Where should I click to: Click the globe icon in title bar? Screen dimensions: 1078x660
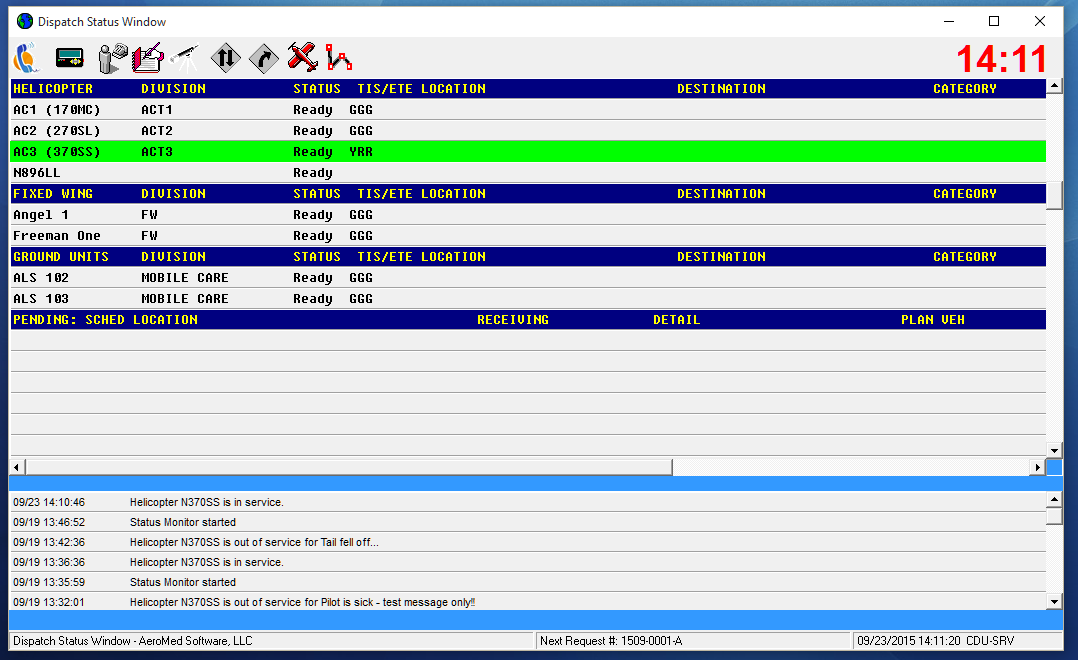click(25, 21)
